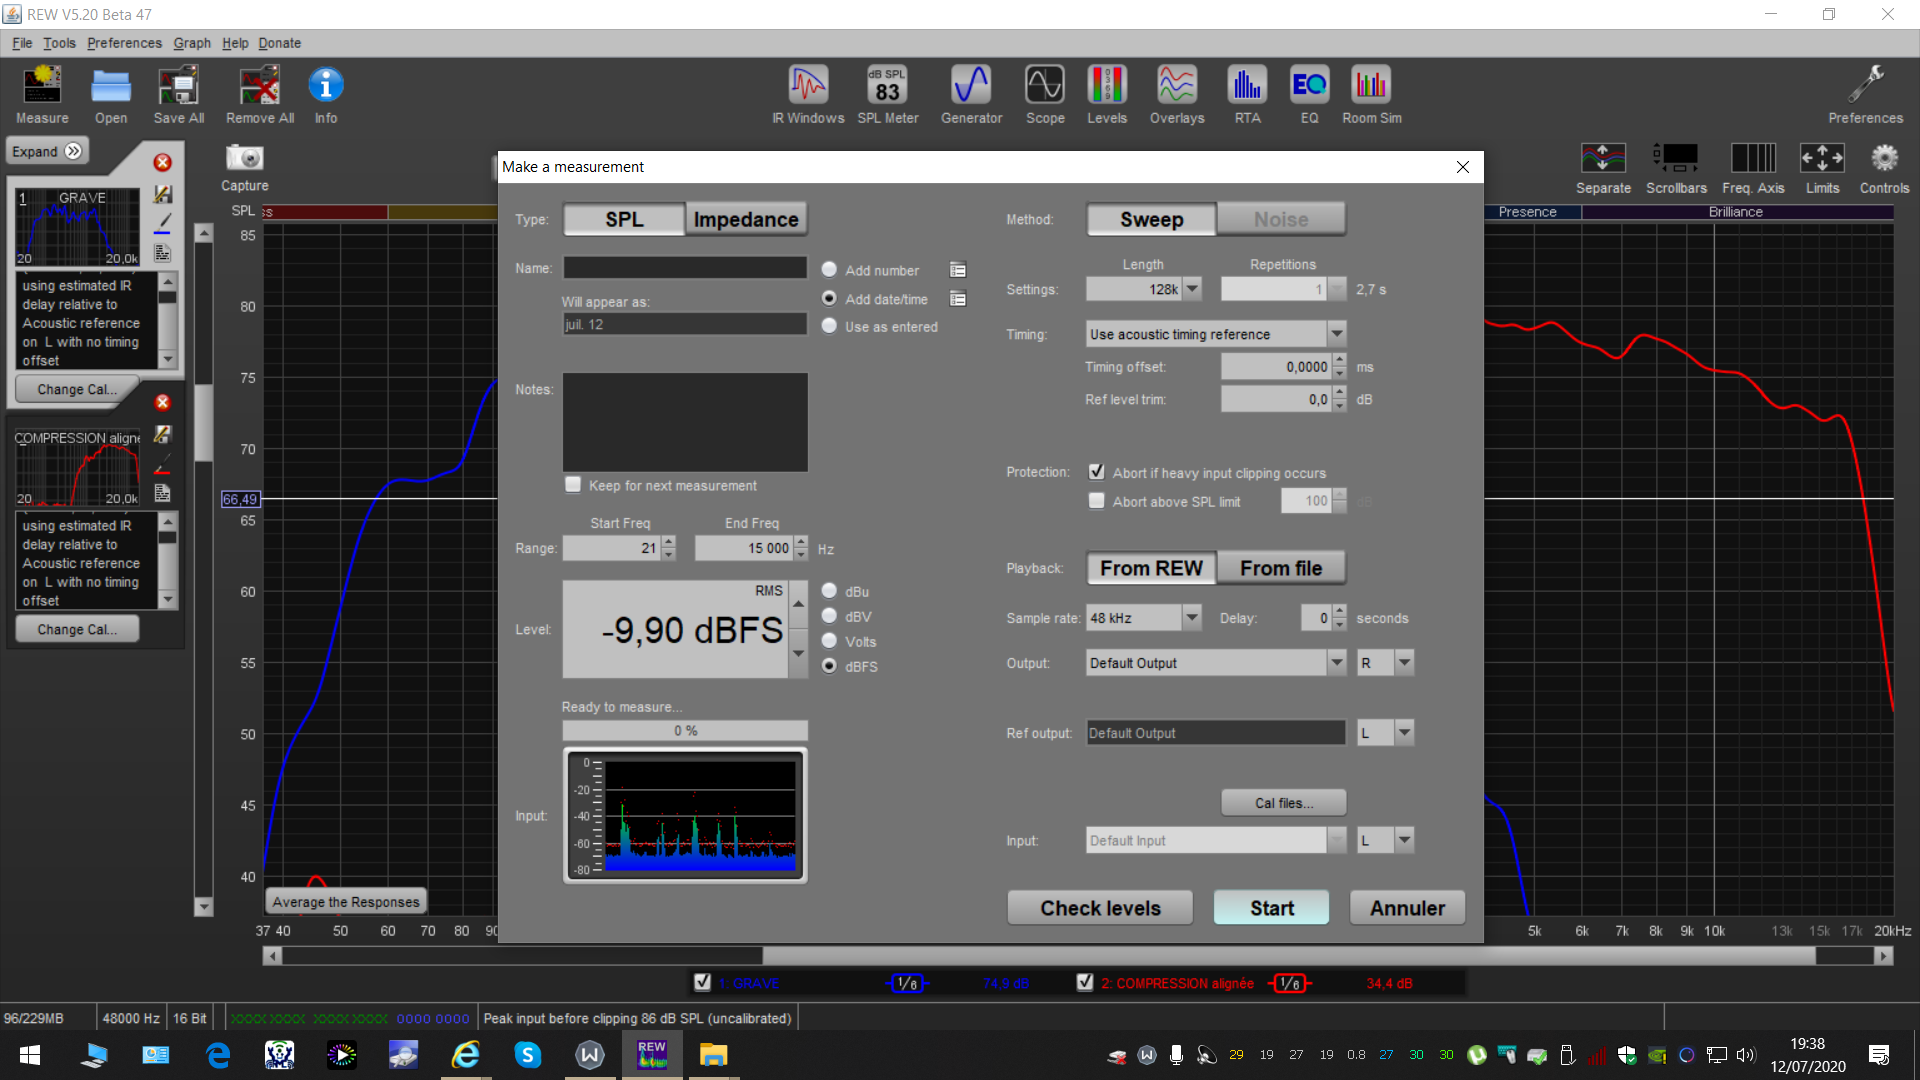Click the GRAVE trace 1/6 smoothing indicator
The height and width of the screenshot is (1080, 1920).
pyautogui.click(x=907, y=983)
